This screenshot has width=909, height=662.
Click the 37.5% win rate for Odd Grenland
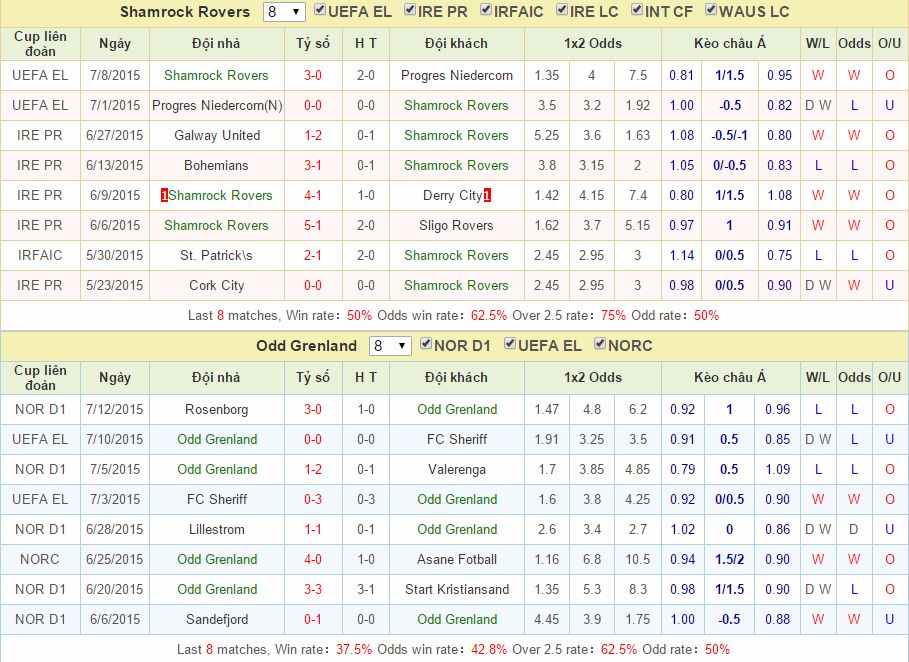point(354,650)
